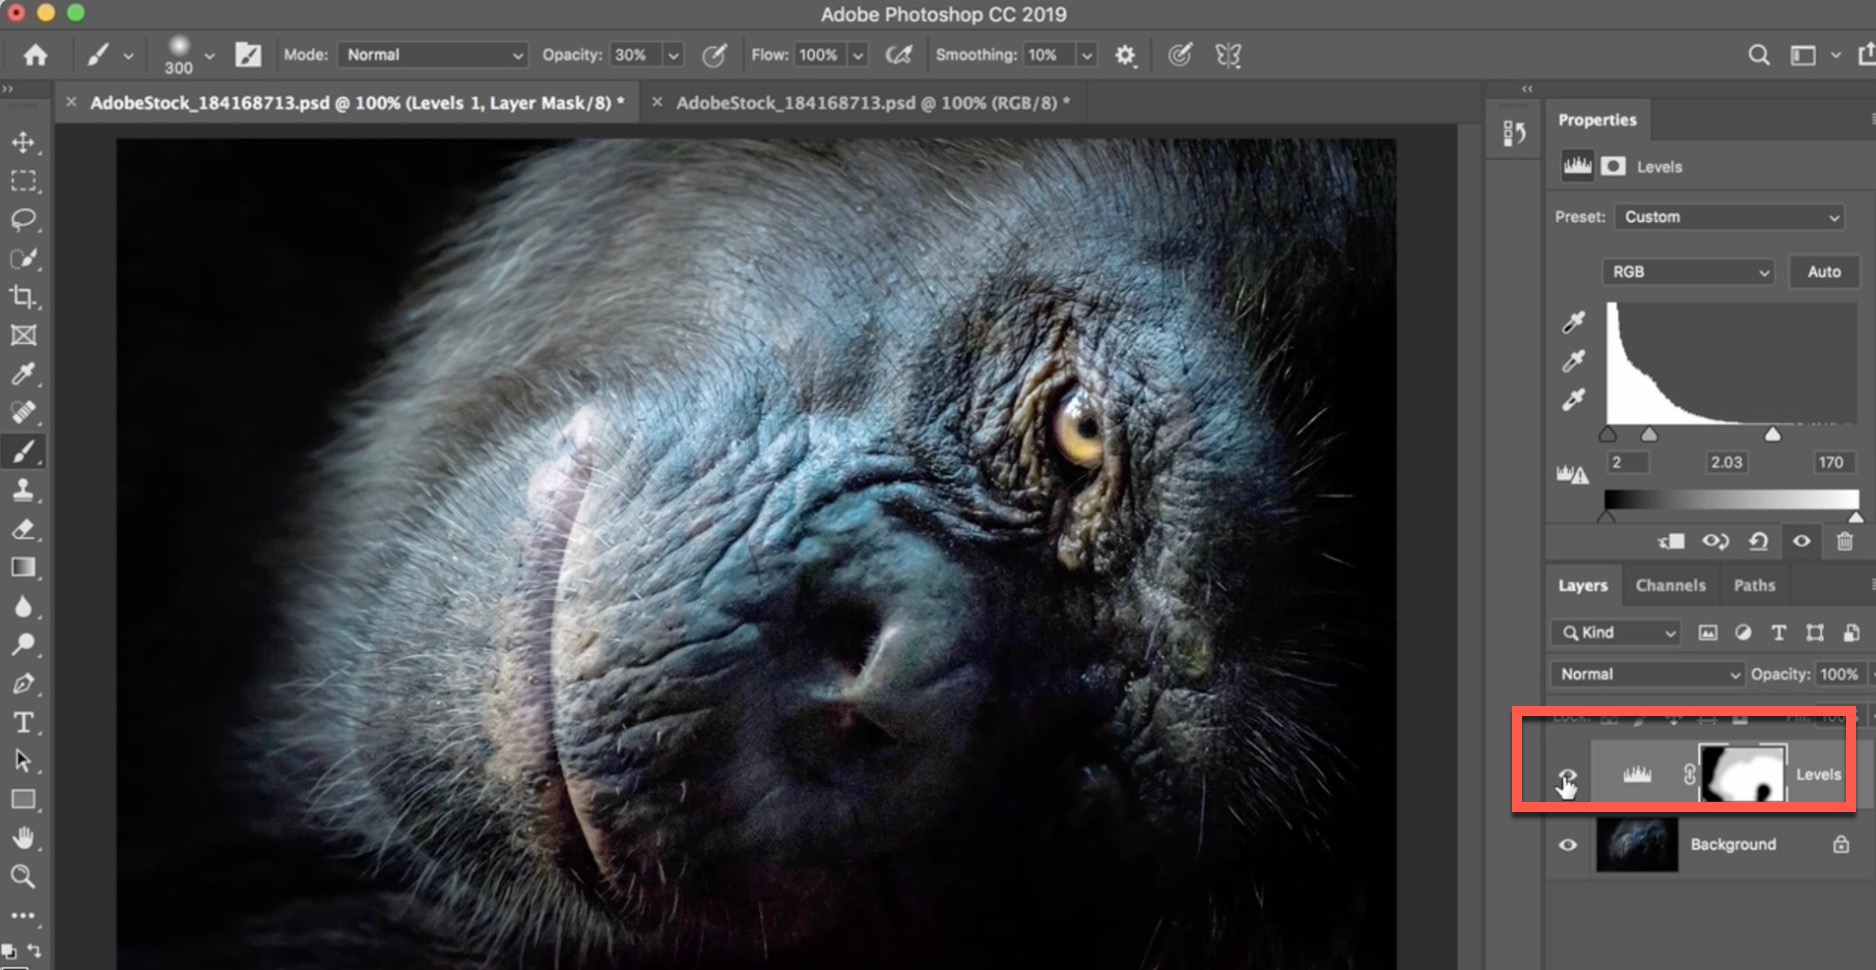Click the Auto levels button

[1823, 272]
